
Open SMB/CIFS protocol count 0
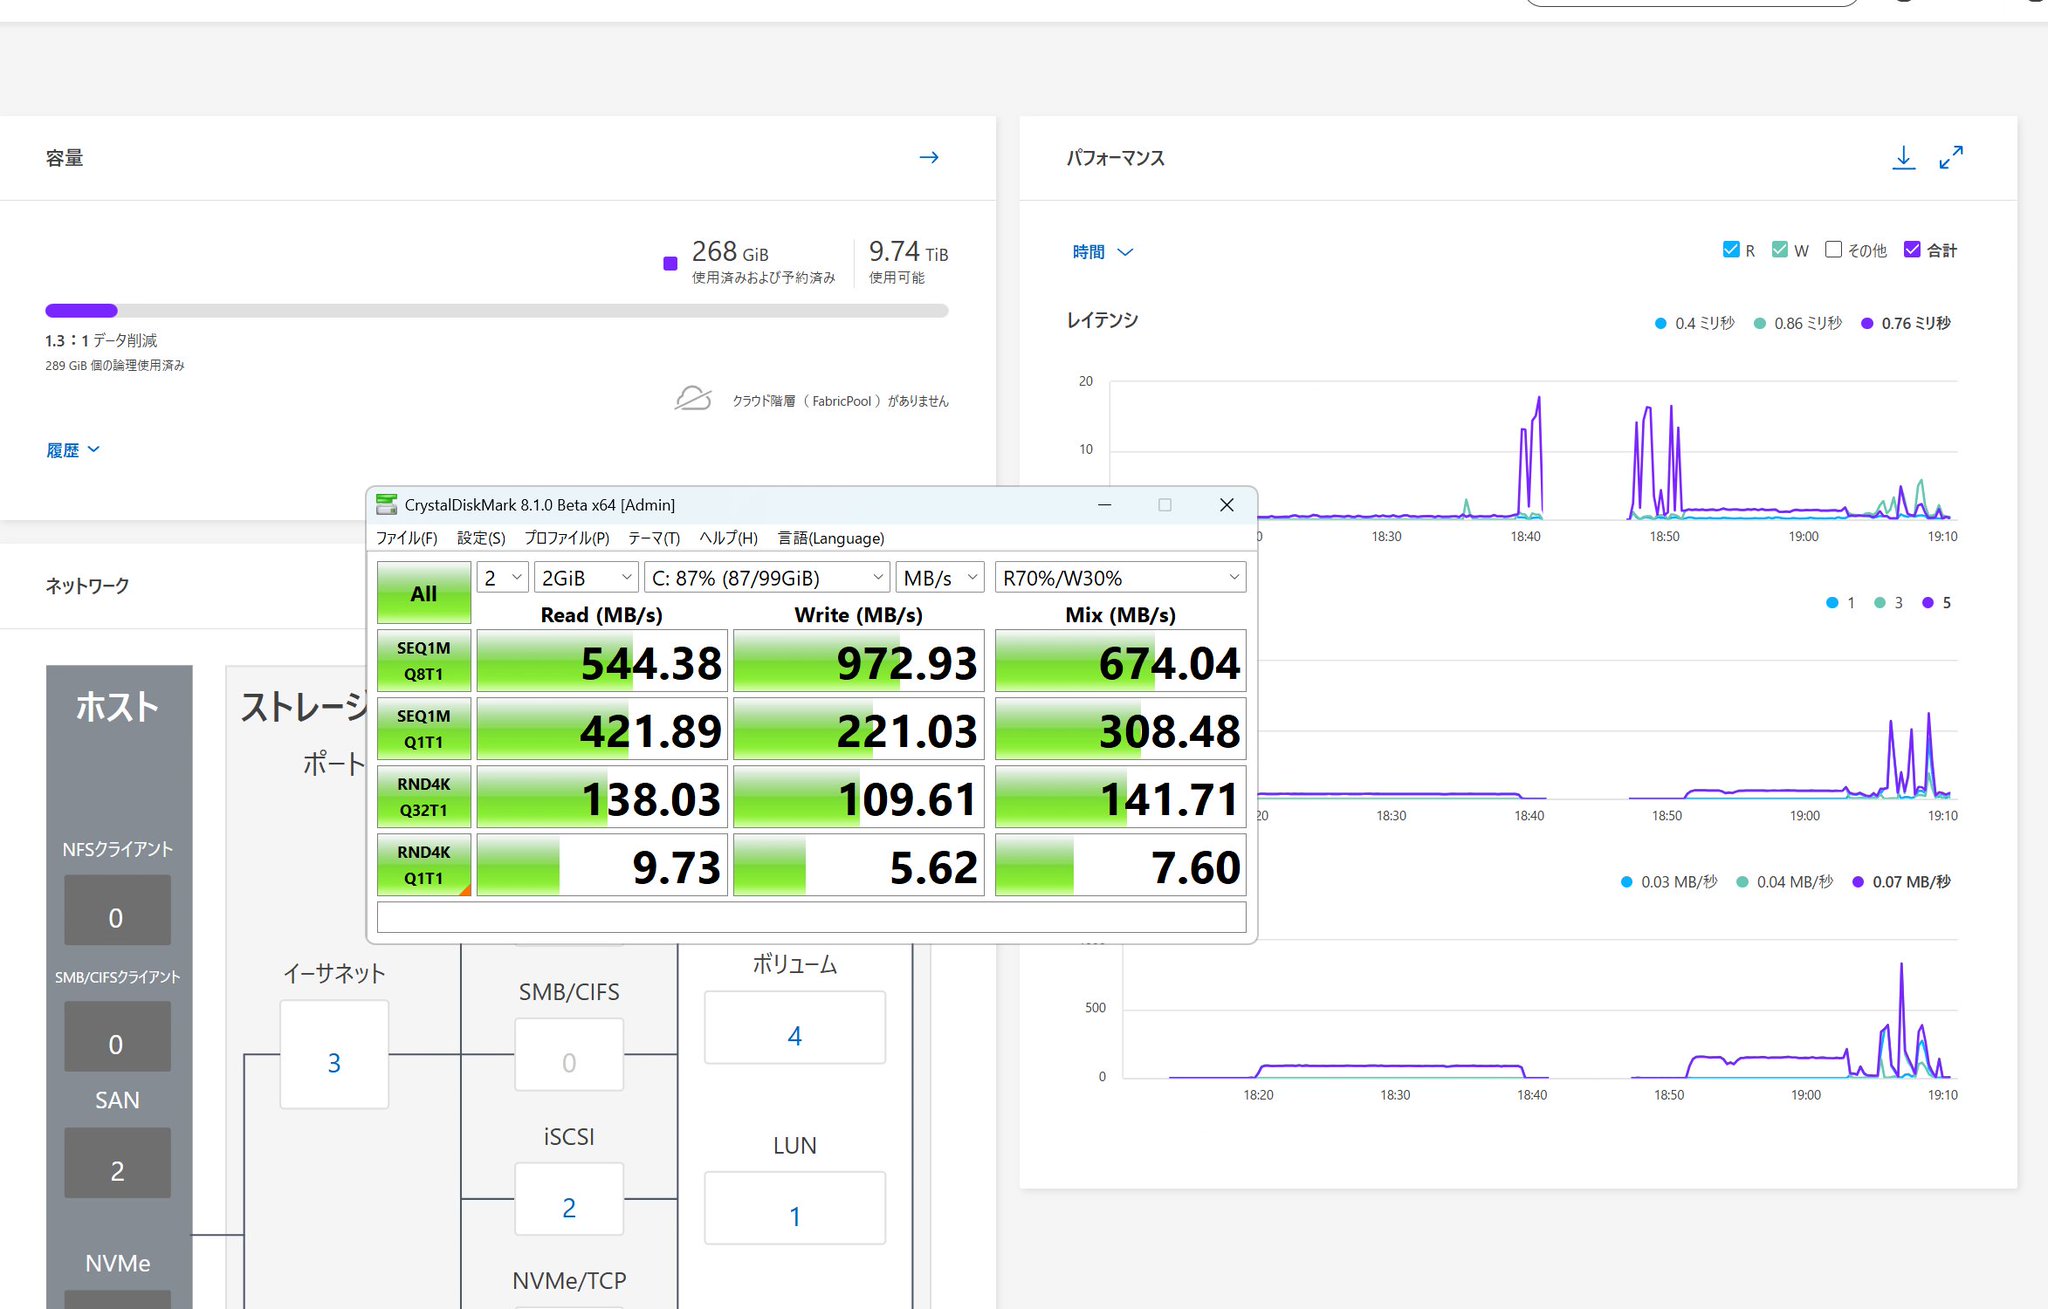coord(569,1054)
